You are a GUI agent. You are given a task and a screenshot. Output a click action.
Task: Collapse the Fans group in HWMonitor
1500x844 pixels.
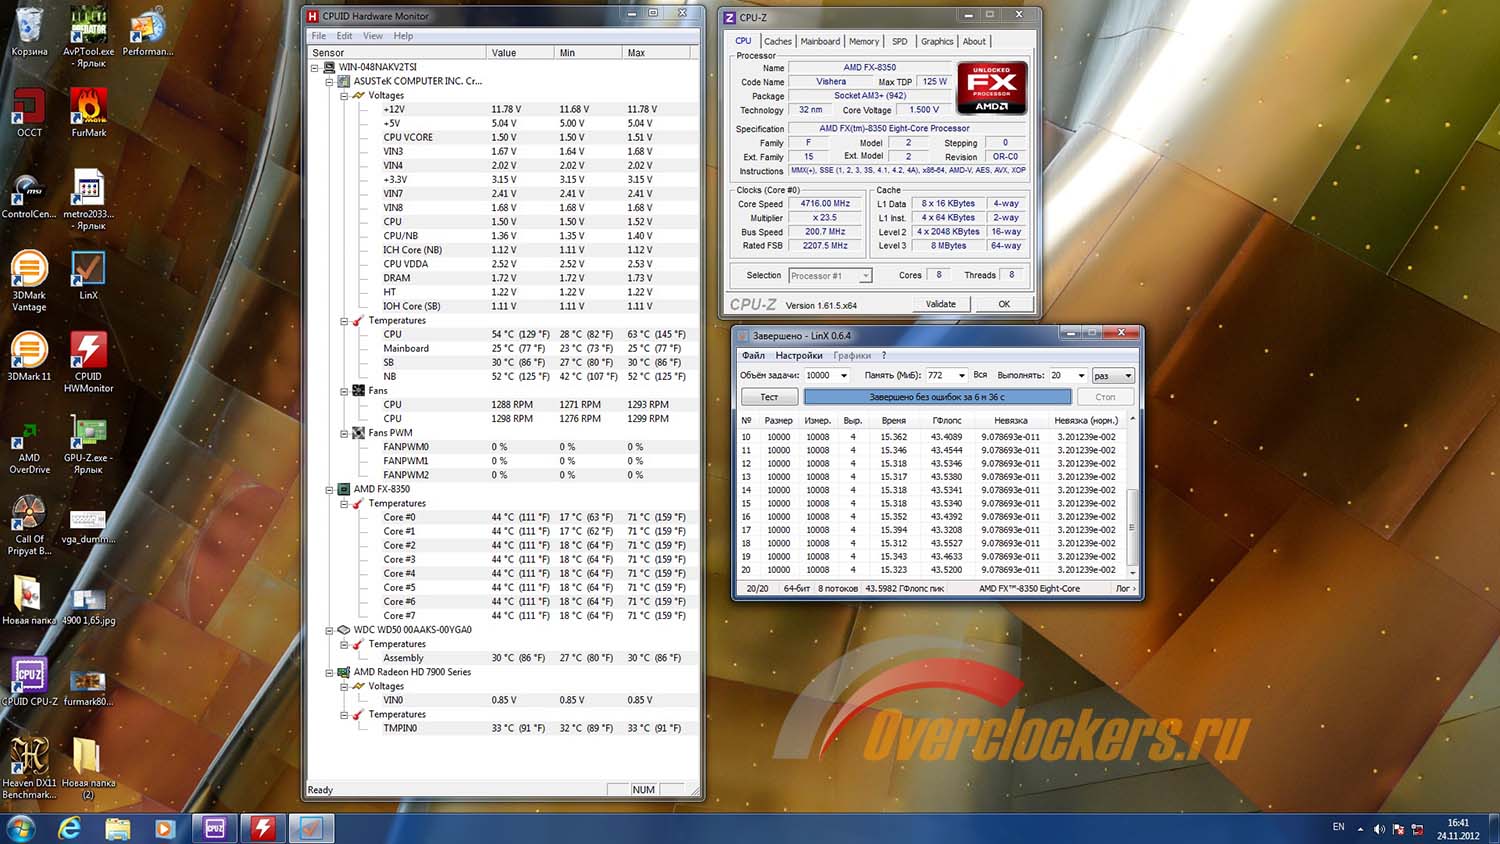pos(344,391)
